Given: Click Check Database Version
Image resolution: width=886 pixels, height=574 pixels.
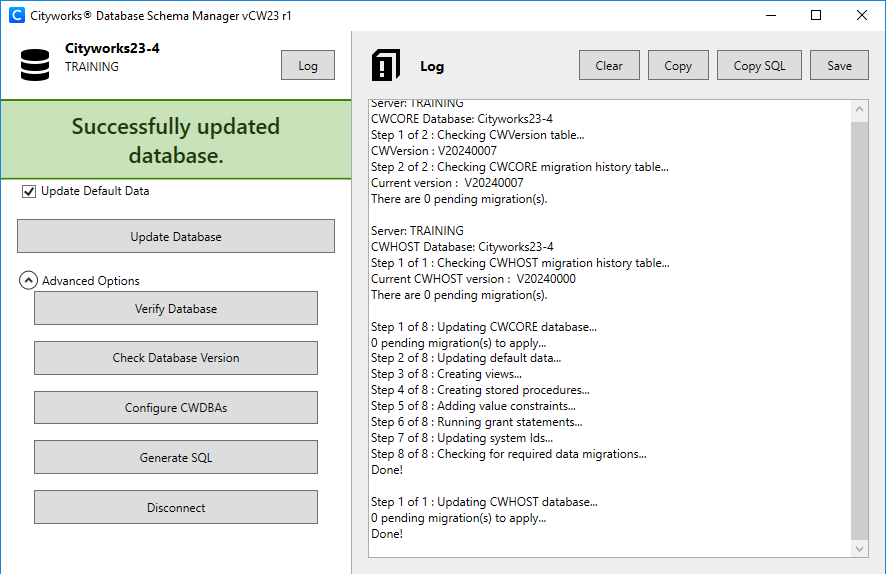Looking at the screenshot, I should click(176, 358).
